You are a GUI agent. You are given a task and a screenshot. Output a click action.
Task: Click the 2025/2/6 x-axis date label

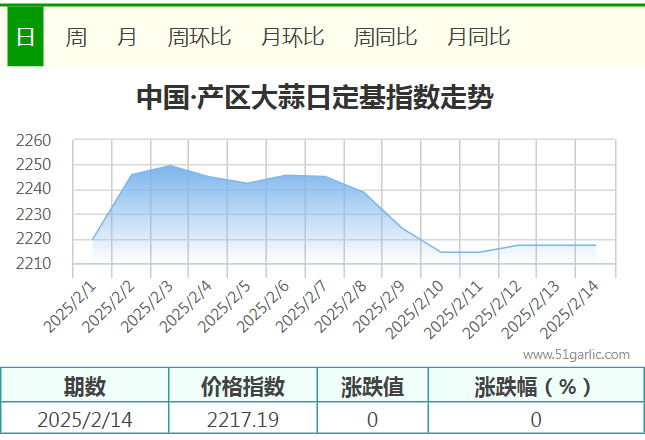[263, 307]
